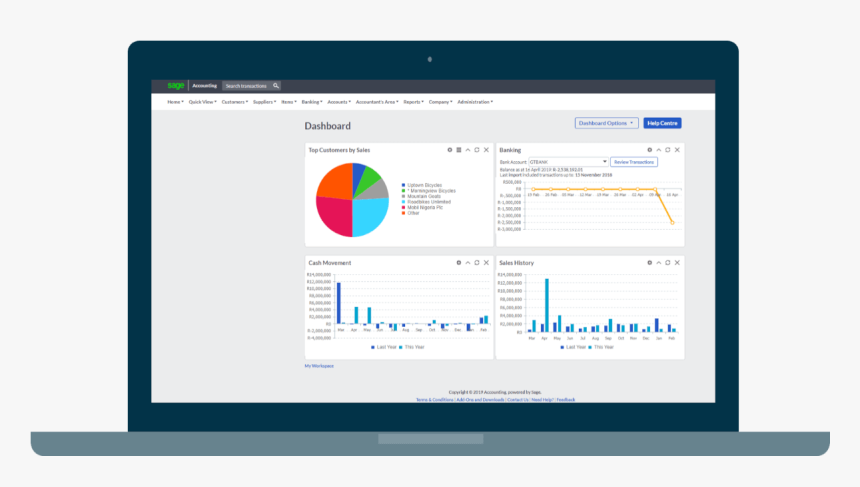This screenshot has width=860, height=487.
Task: Collapse the Top Customers by Sales widget
Action: [468, 150]
